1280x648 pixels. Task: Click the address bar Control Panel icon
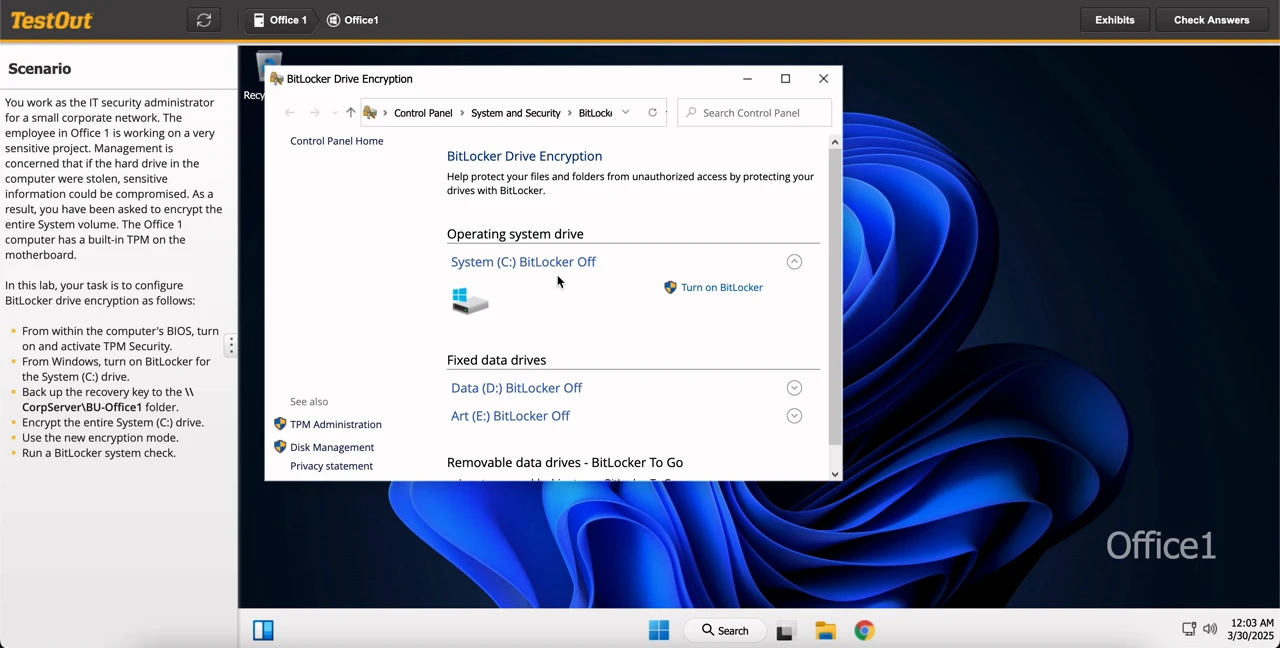pos(370,113)
